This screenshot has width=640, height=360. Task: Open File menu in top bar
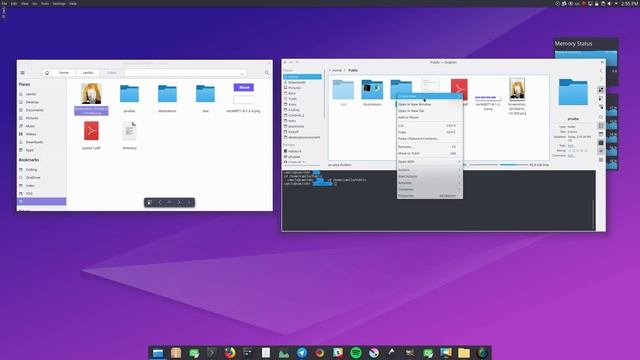[x=4, y=3]
